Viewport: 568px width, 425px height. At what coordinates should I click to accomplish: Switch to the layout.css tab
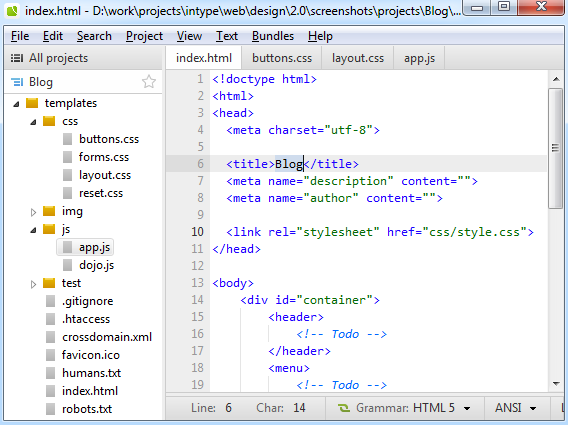(358, 58)
